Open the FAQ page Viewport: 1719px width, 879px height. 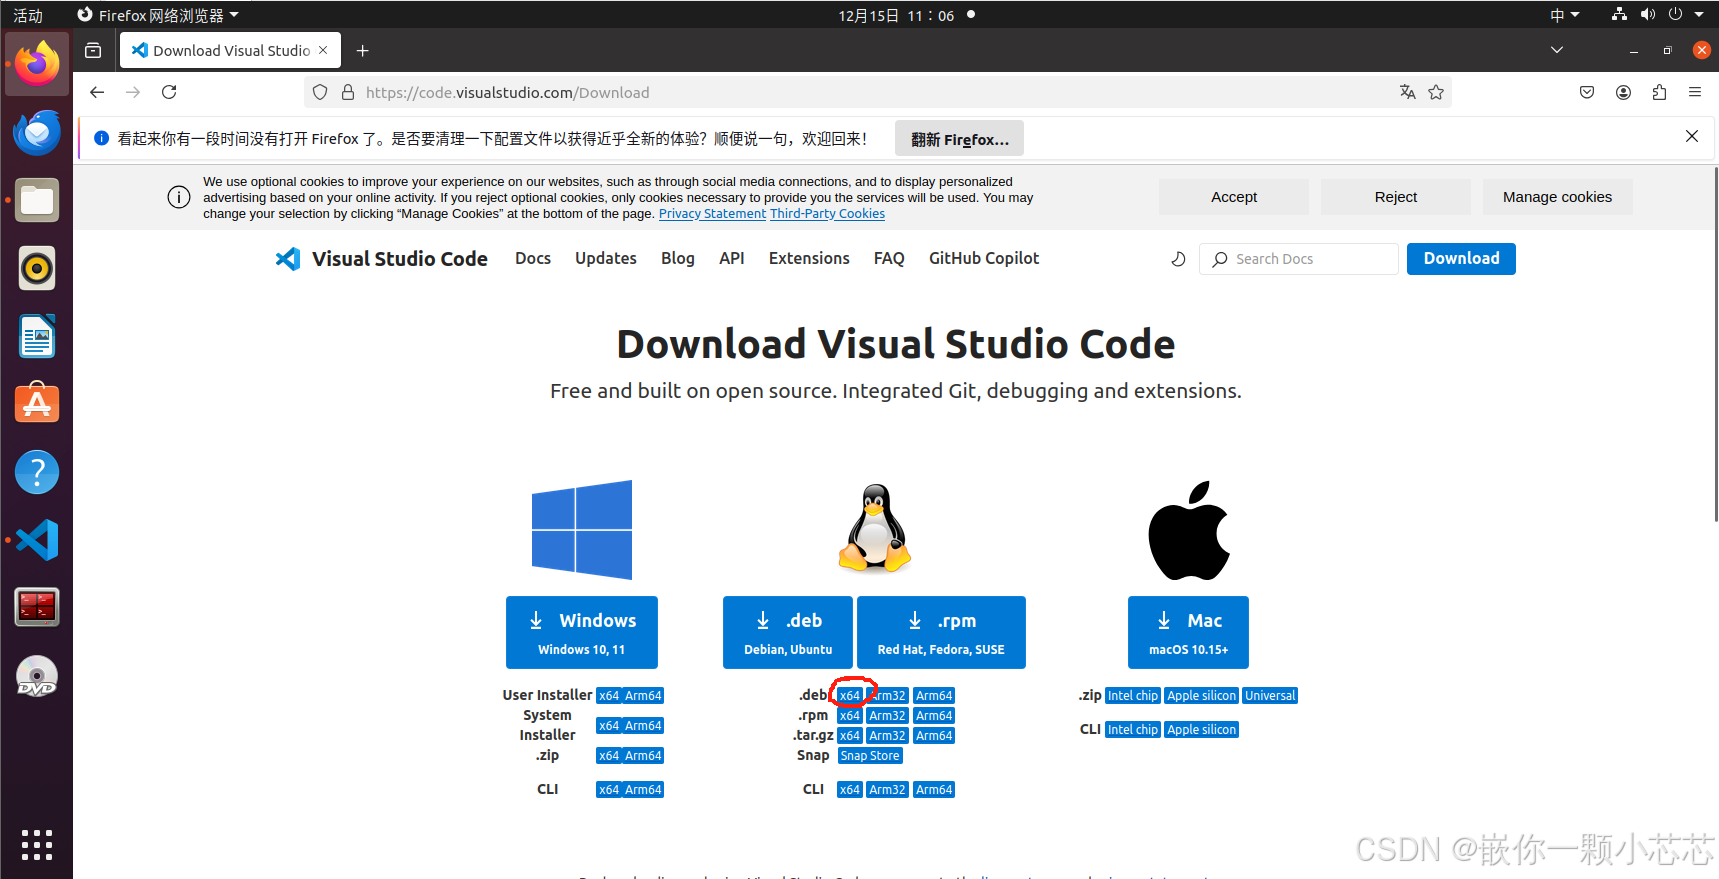point(889,258)
